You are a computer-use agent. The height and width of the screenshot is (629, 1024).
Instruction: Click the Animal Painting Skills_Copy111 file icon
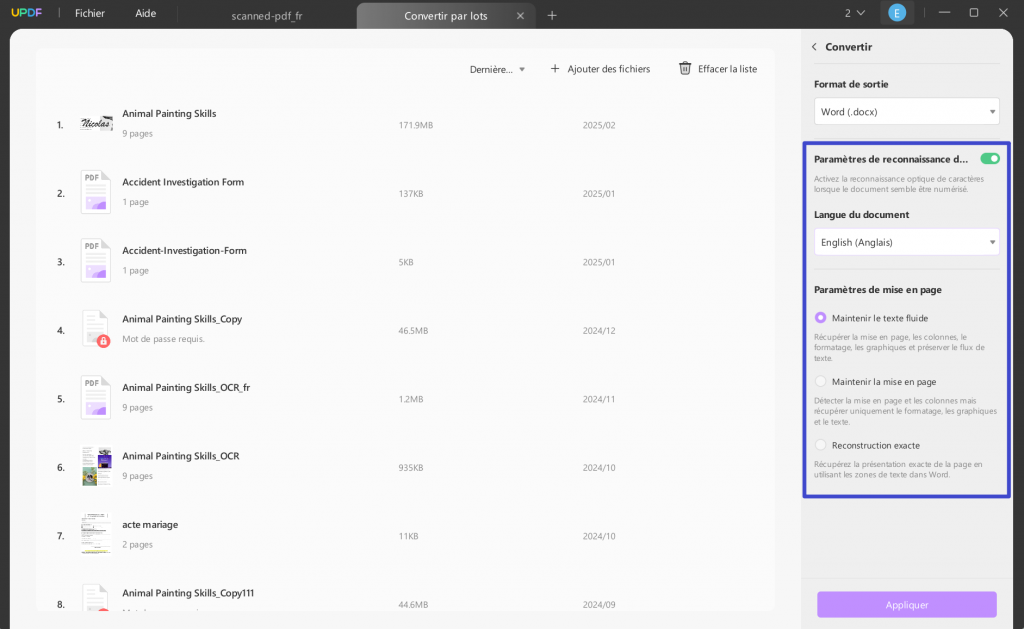pos(96,597)
